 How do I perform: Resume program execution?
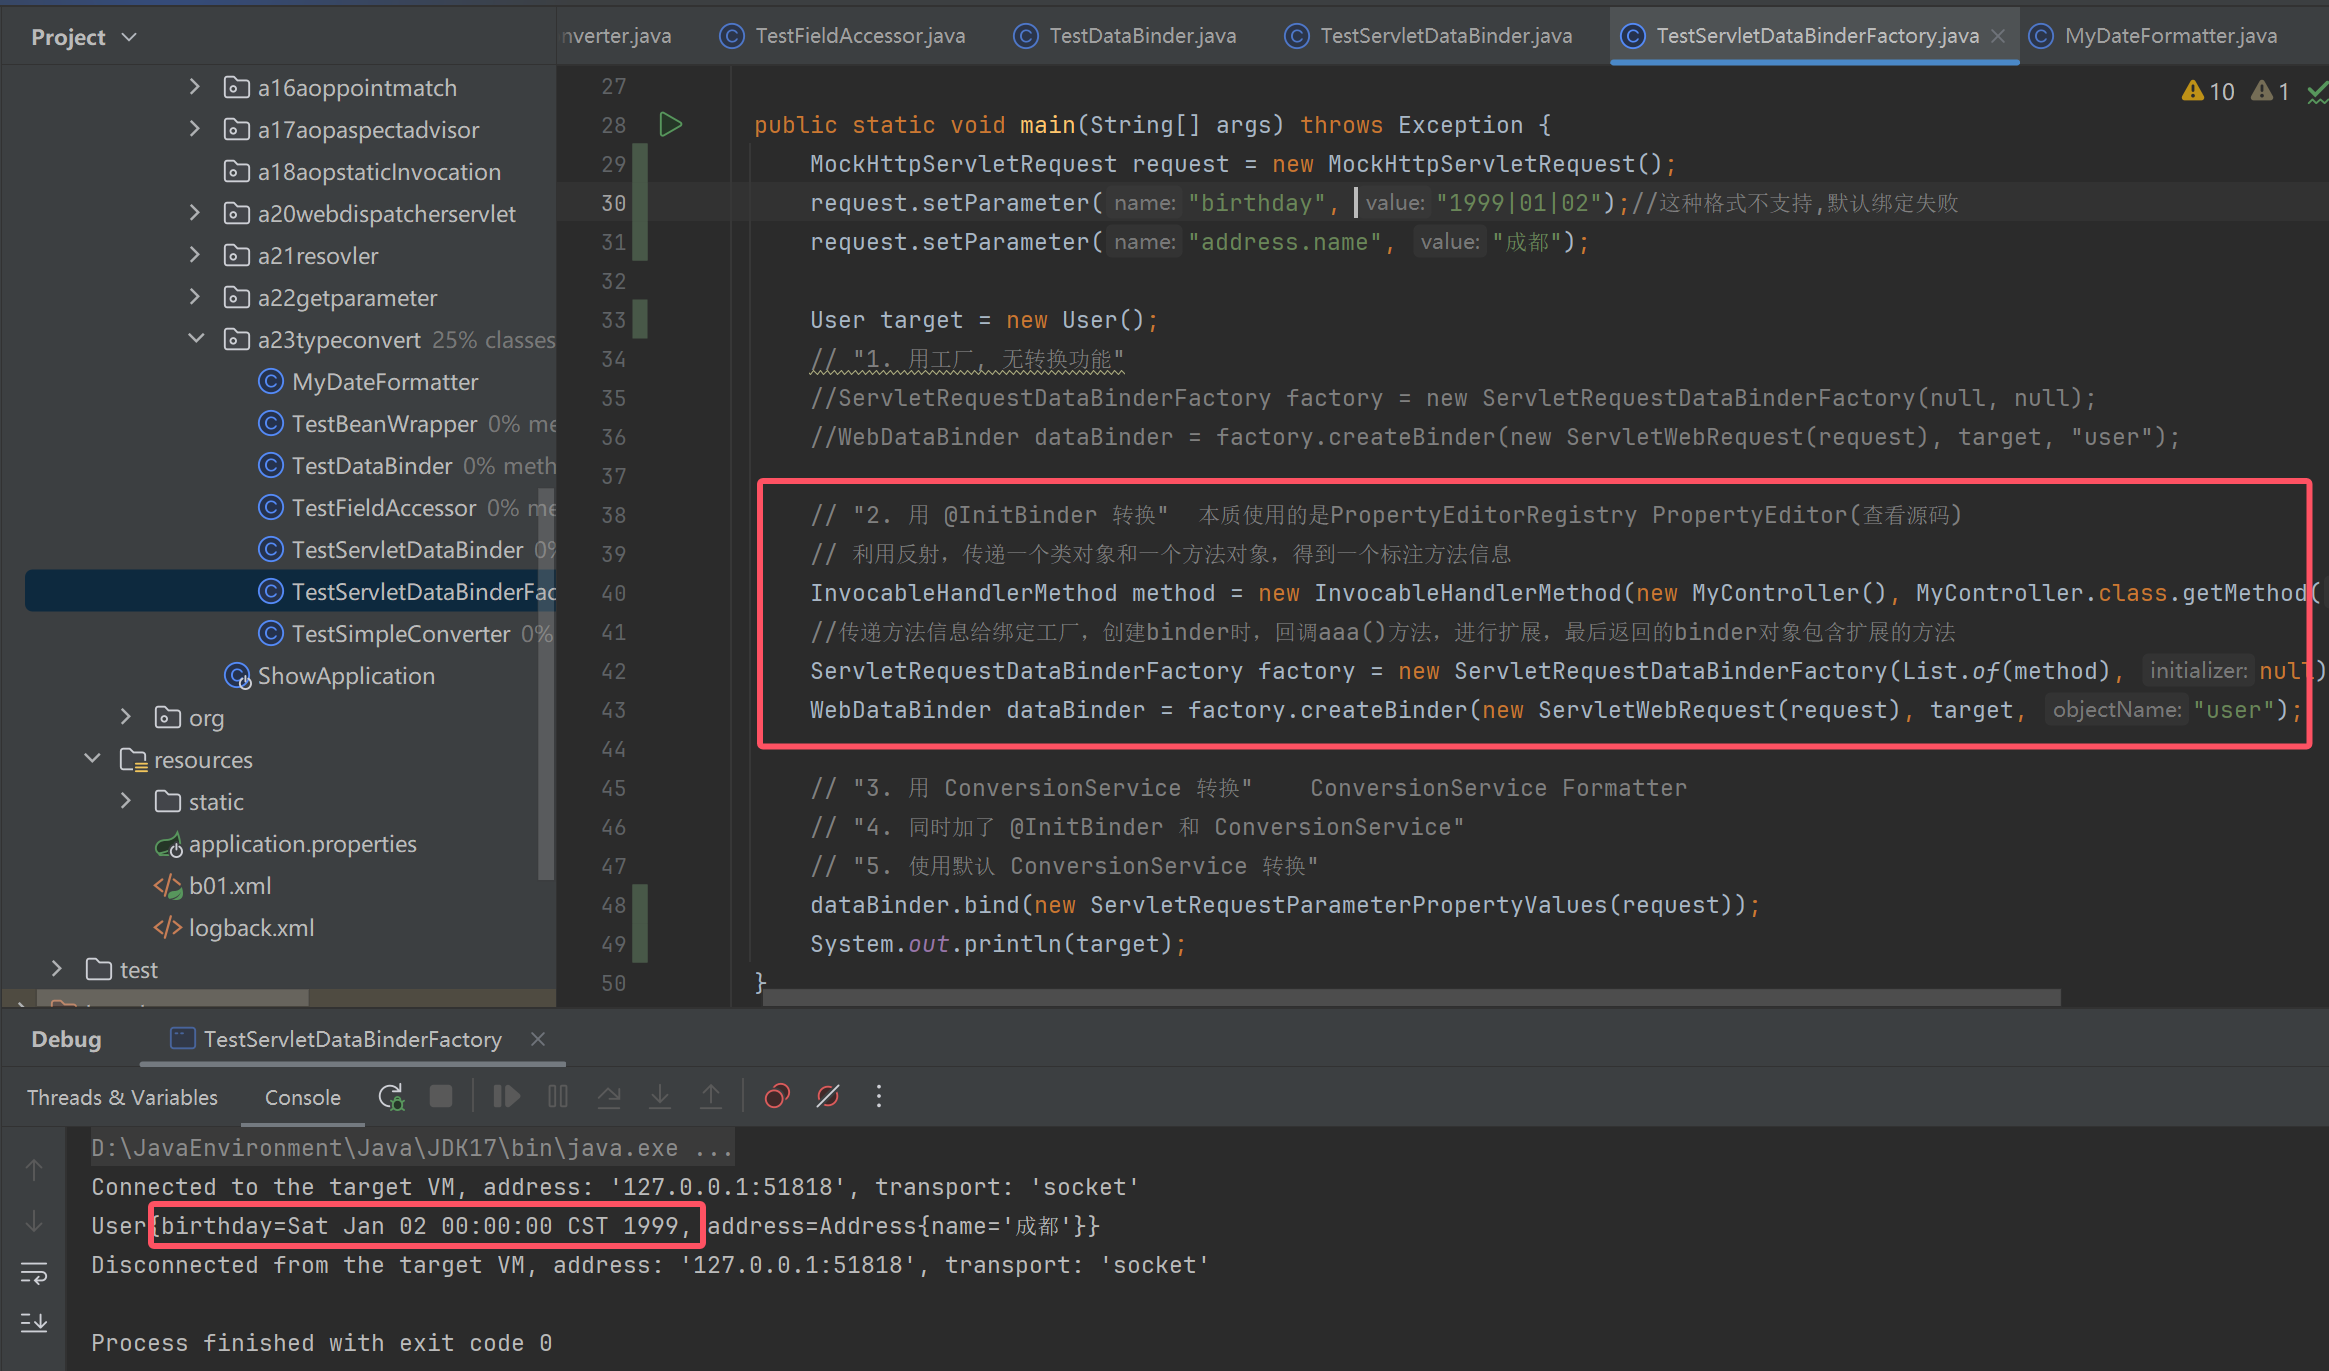point(506,1097)
